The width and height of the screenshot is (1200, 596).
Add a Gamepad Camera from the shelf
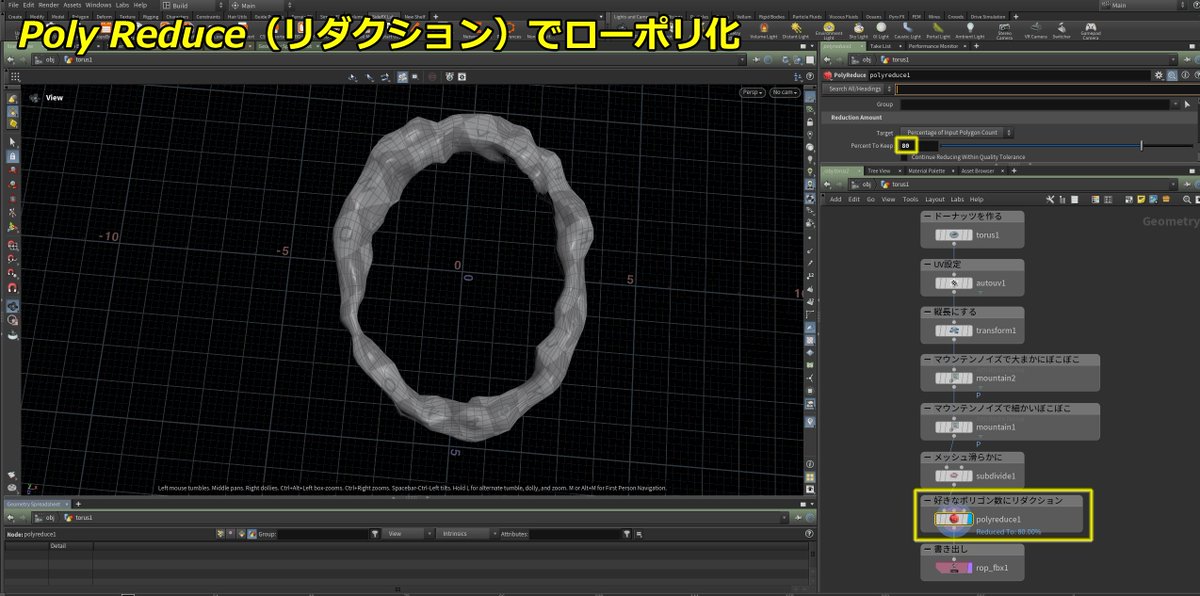pyautogui.click(x=1091, y=30)
